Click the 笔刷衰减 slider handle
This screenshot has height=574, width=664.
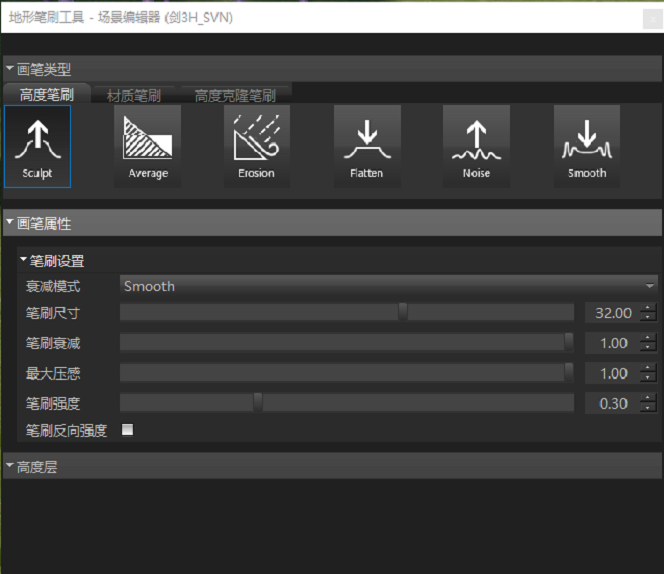tap(569, 342)
